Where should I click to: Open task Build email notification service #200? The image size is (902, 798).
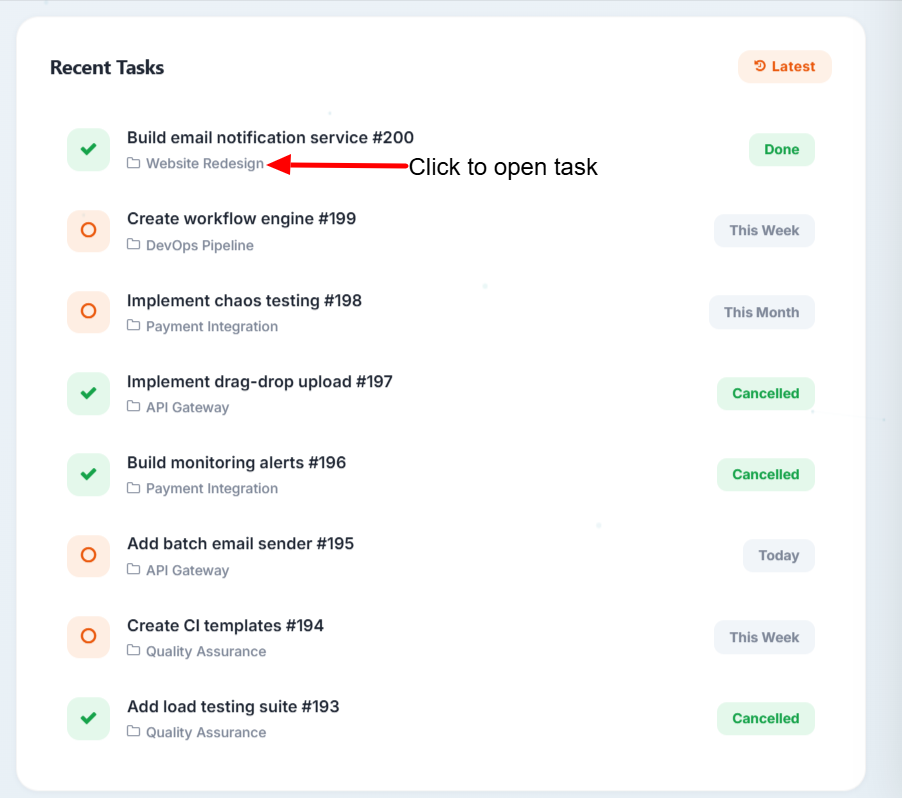pos(270,137)
